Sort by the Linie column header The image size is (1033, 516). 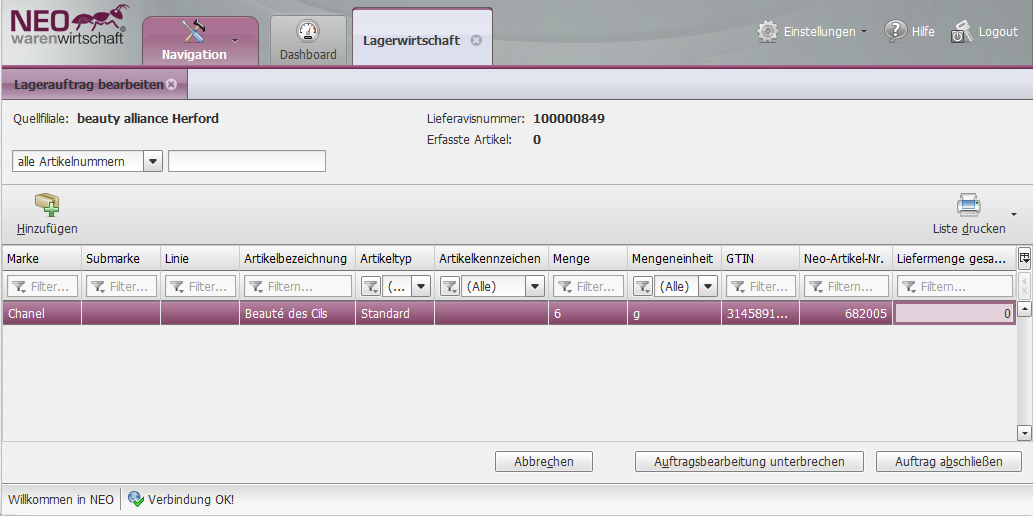point(200,258)
